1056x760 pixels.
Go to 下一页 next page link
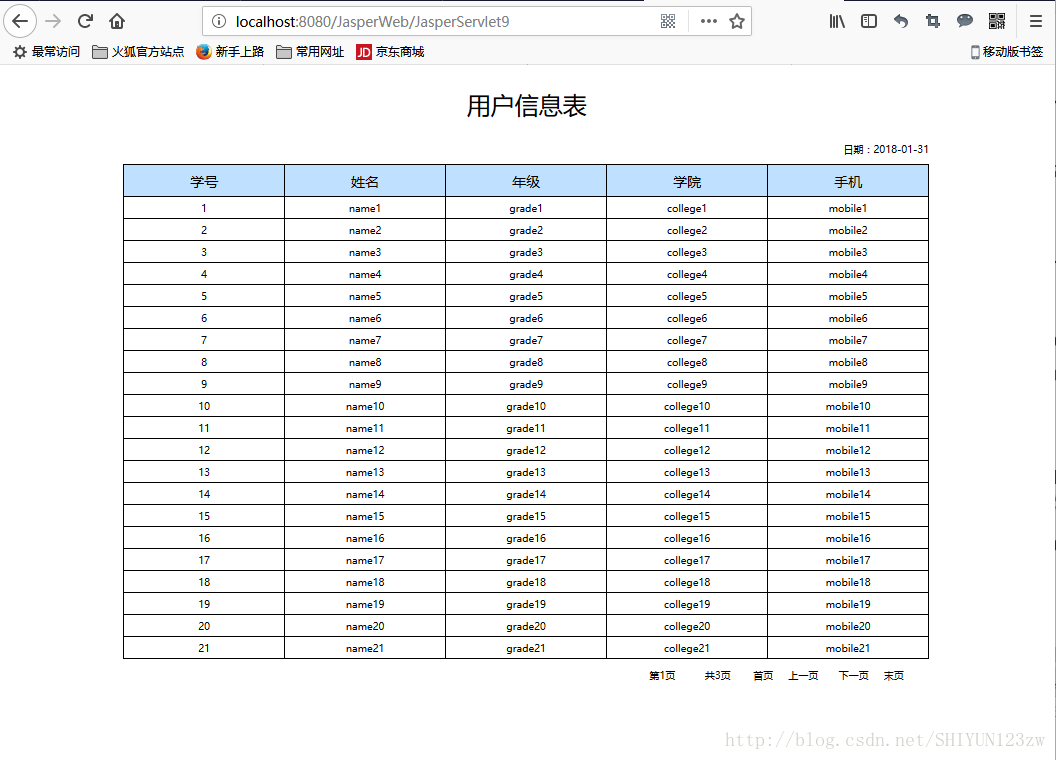click(x=853, y=676)
